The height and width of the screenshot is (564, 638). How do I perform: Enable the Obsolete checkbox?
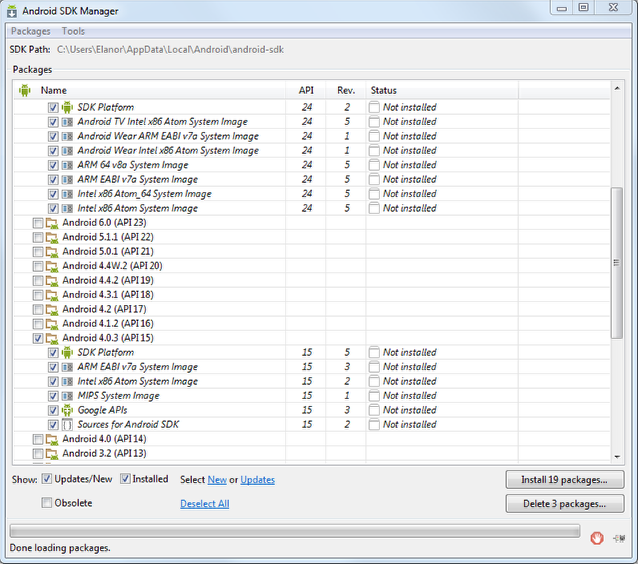(47, 503)
